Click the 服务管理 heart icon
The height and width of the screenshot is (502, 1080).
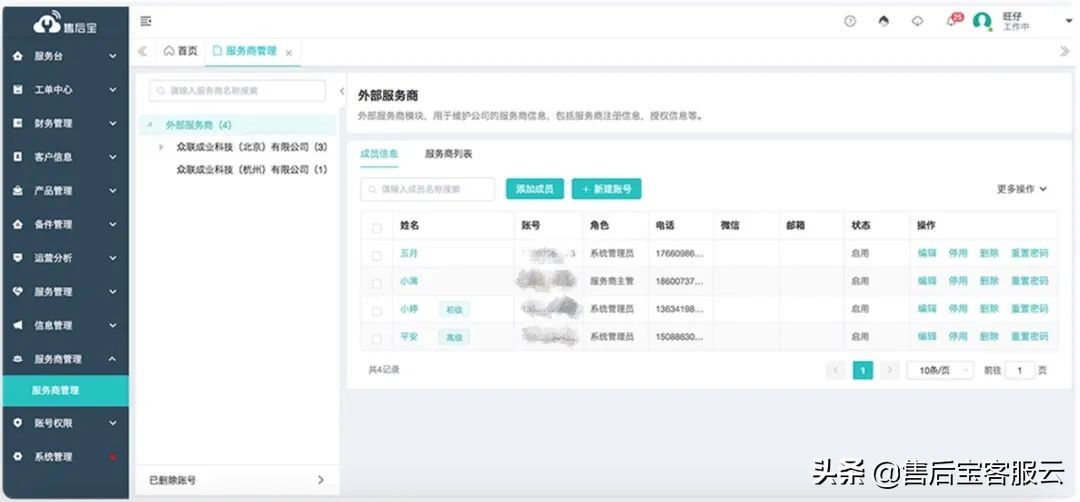click(x=18, y=292)
